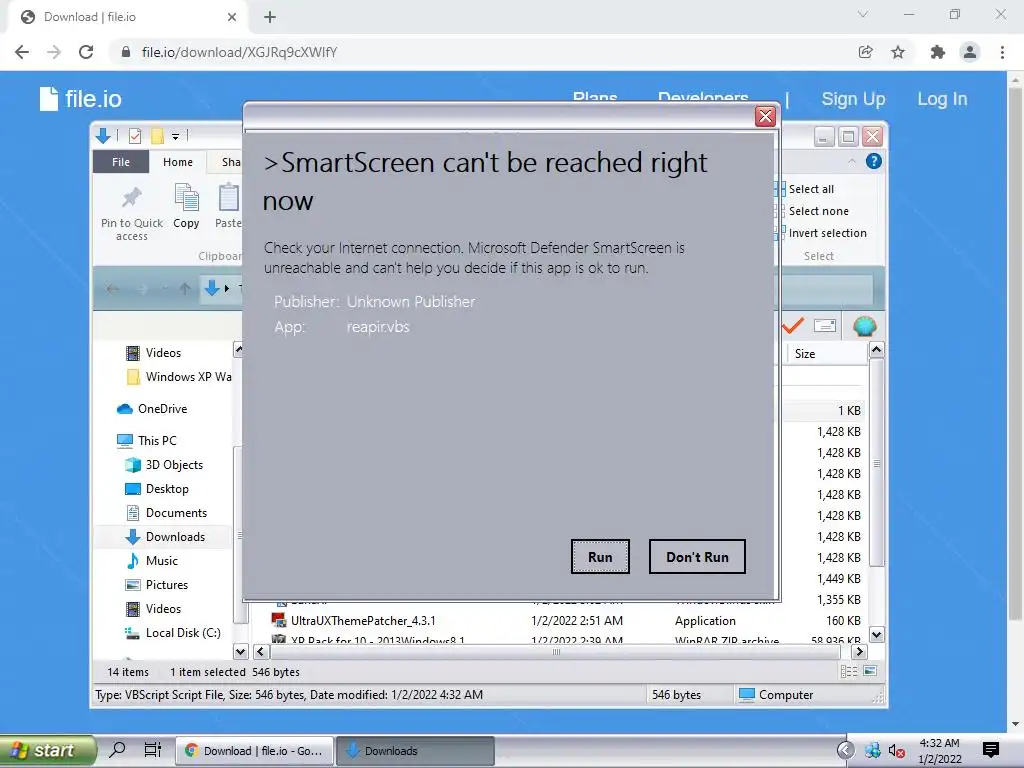Close the Download | file.io tab
Image resolution: width=1024 pixels, height=768 pixels.
(232, 17)
